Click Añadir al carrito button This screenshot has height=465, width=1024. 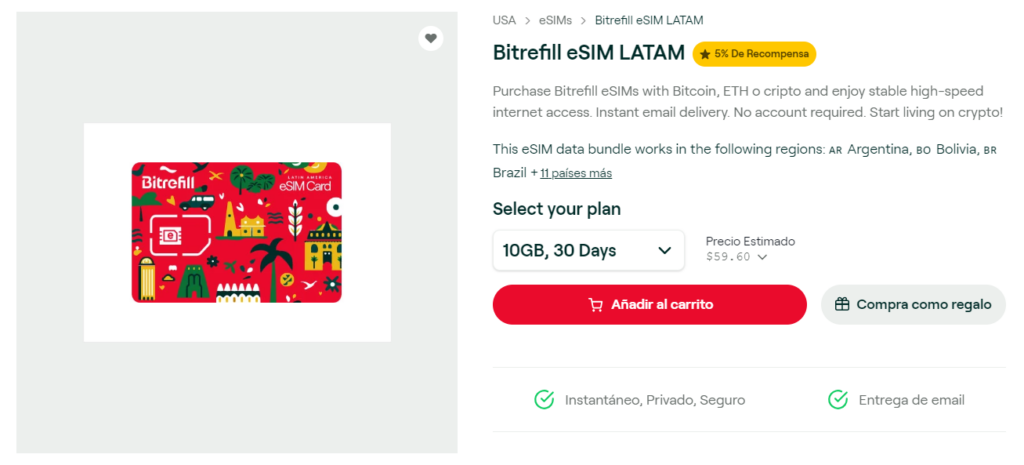650,304
